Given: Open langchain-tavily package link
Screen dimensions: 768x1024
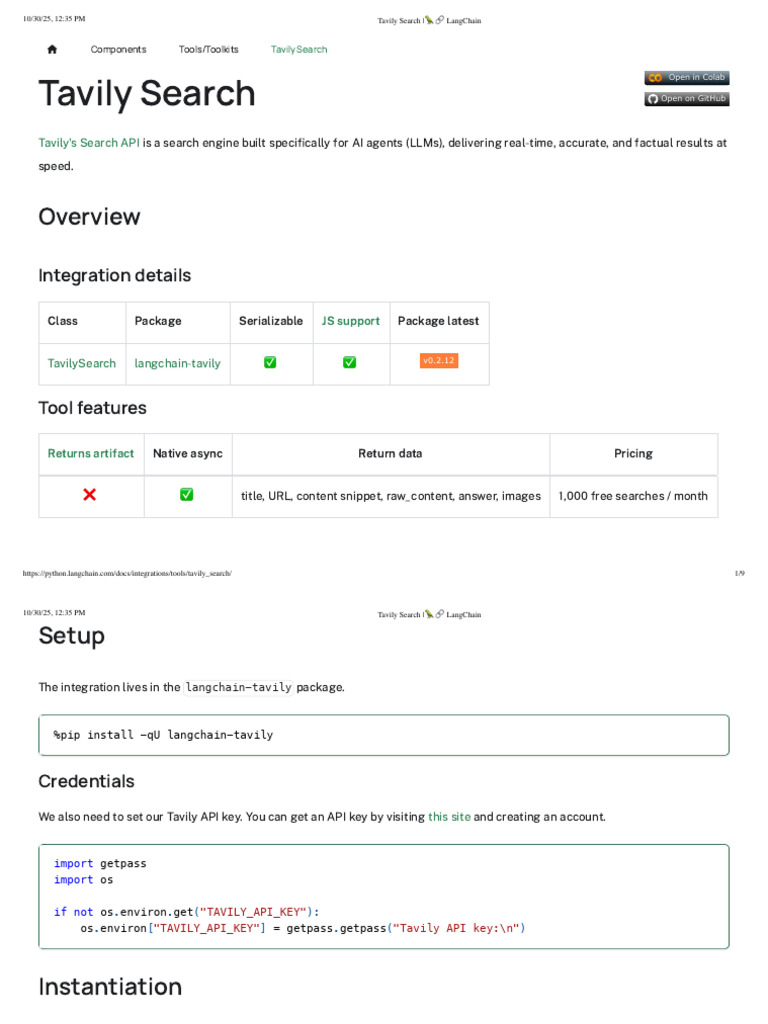Looking at the screenshot, I should tap(178, 363).
